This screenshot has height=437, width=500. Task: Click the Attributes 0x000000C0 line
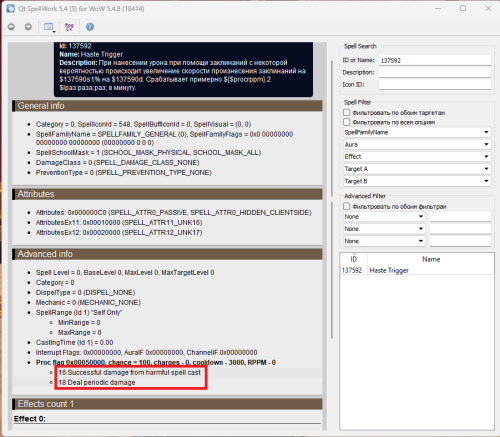174,212
